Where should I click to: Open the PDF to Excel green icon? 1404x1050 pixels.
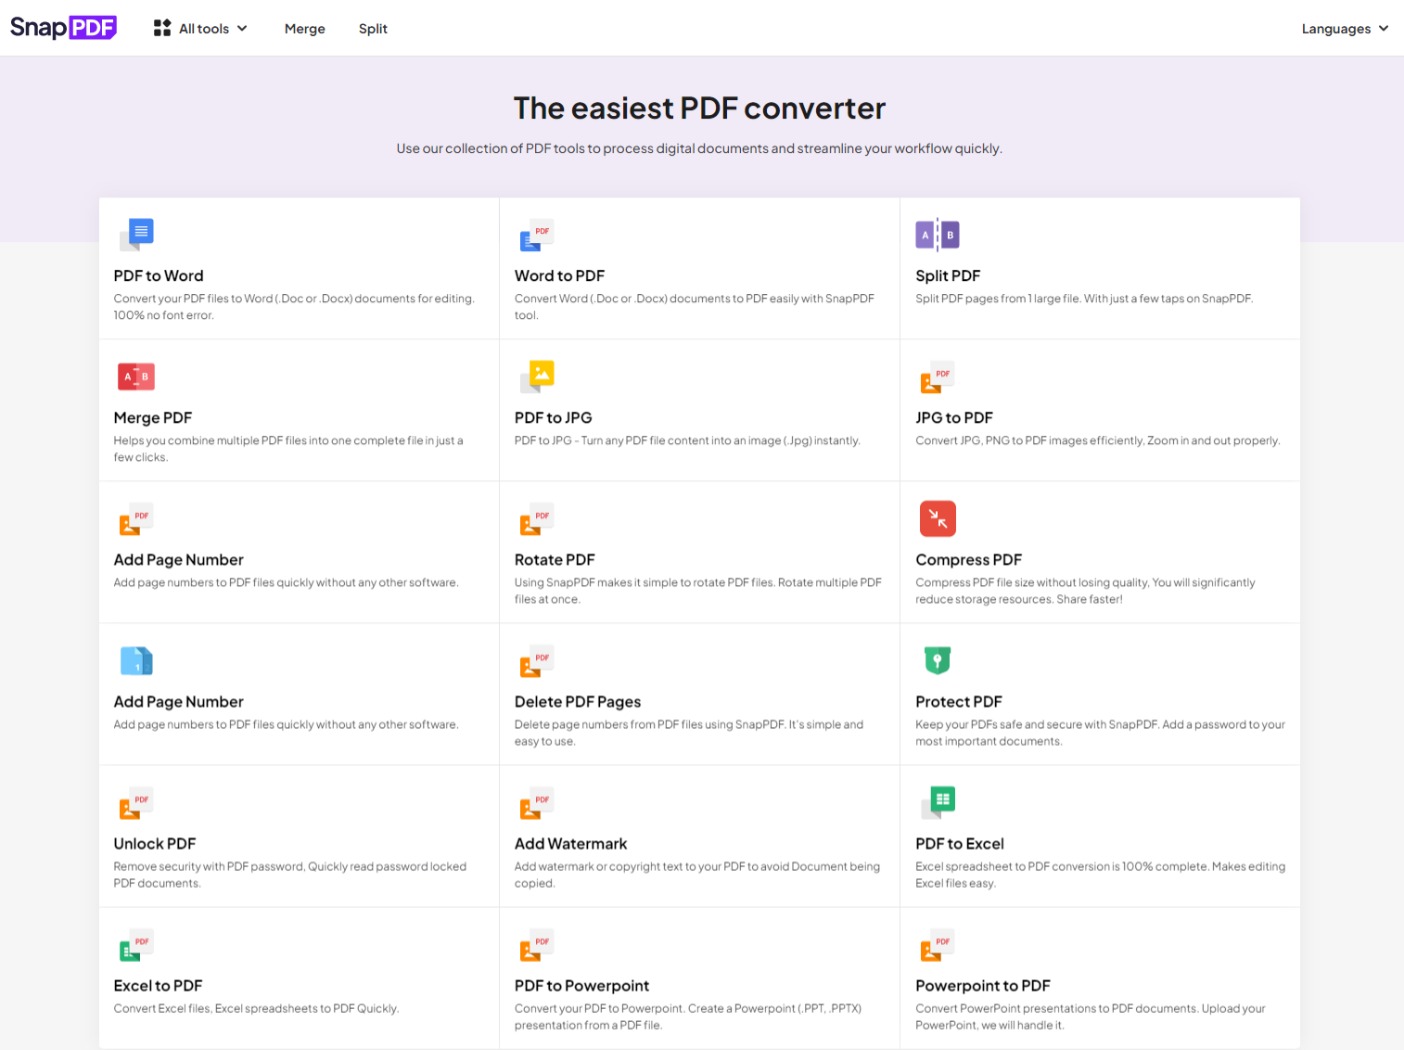[937, 801]
